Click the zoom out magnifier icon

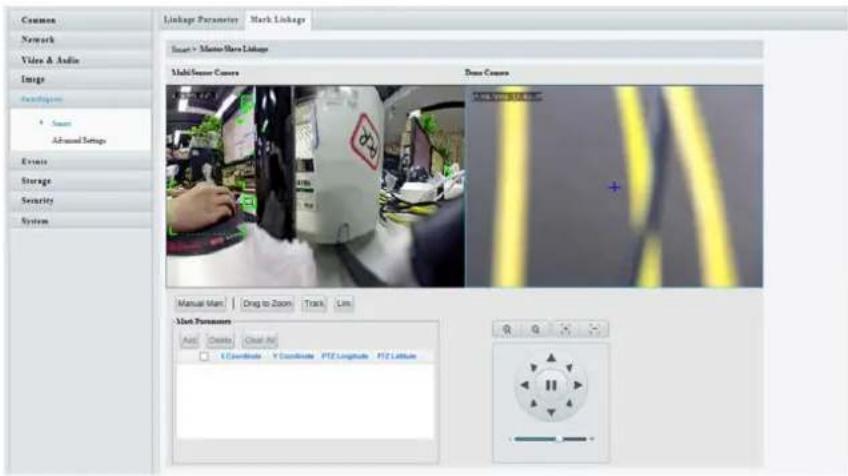pyautogui.click(x=536, y=329)
